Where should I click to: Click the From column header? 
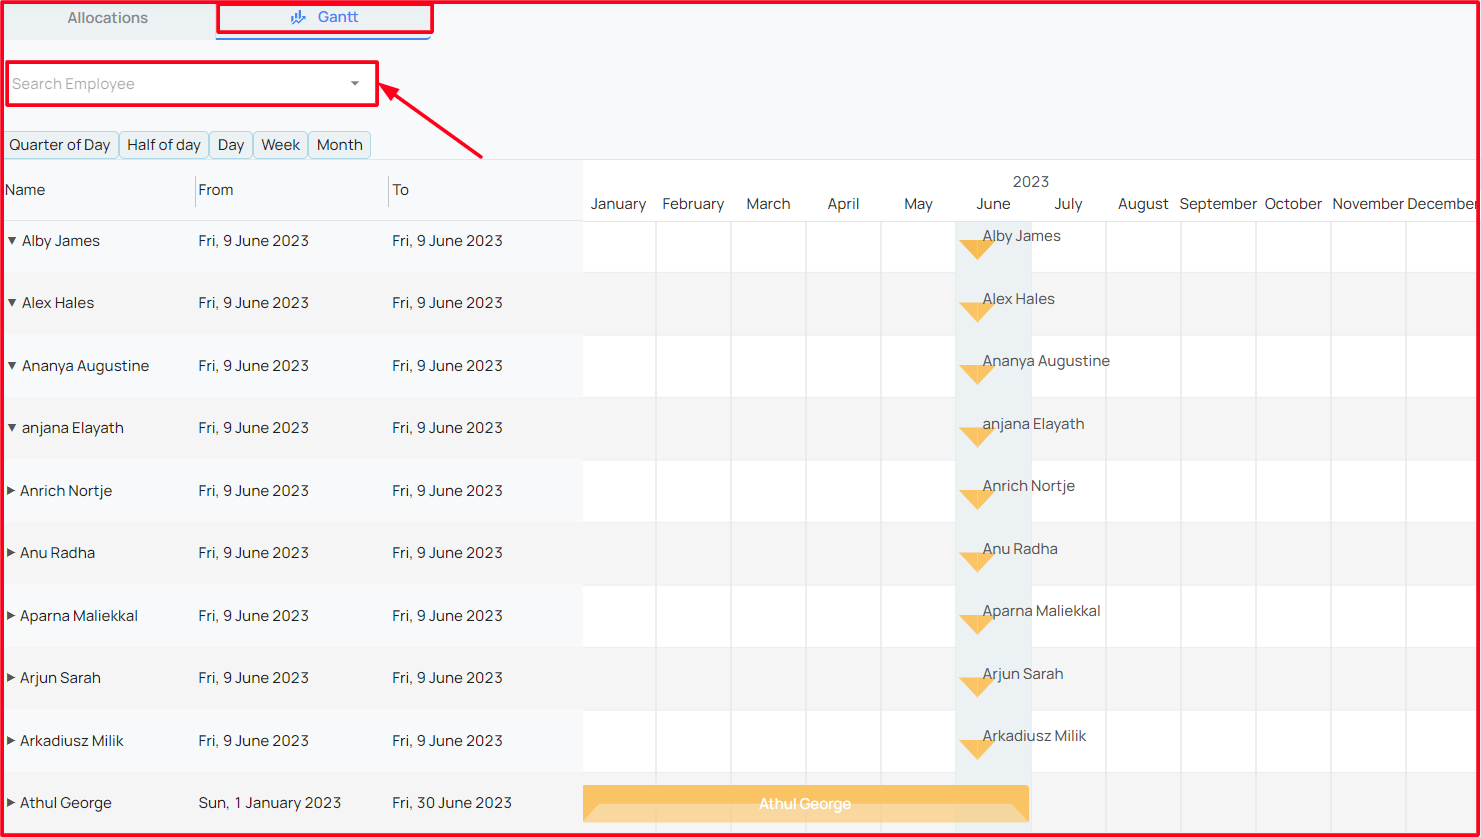point(216,190)
